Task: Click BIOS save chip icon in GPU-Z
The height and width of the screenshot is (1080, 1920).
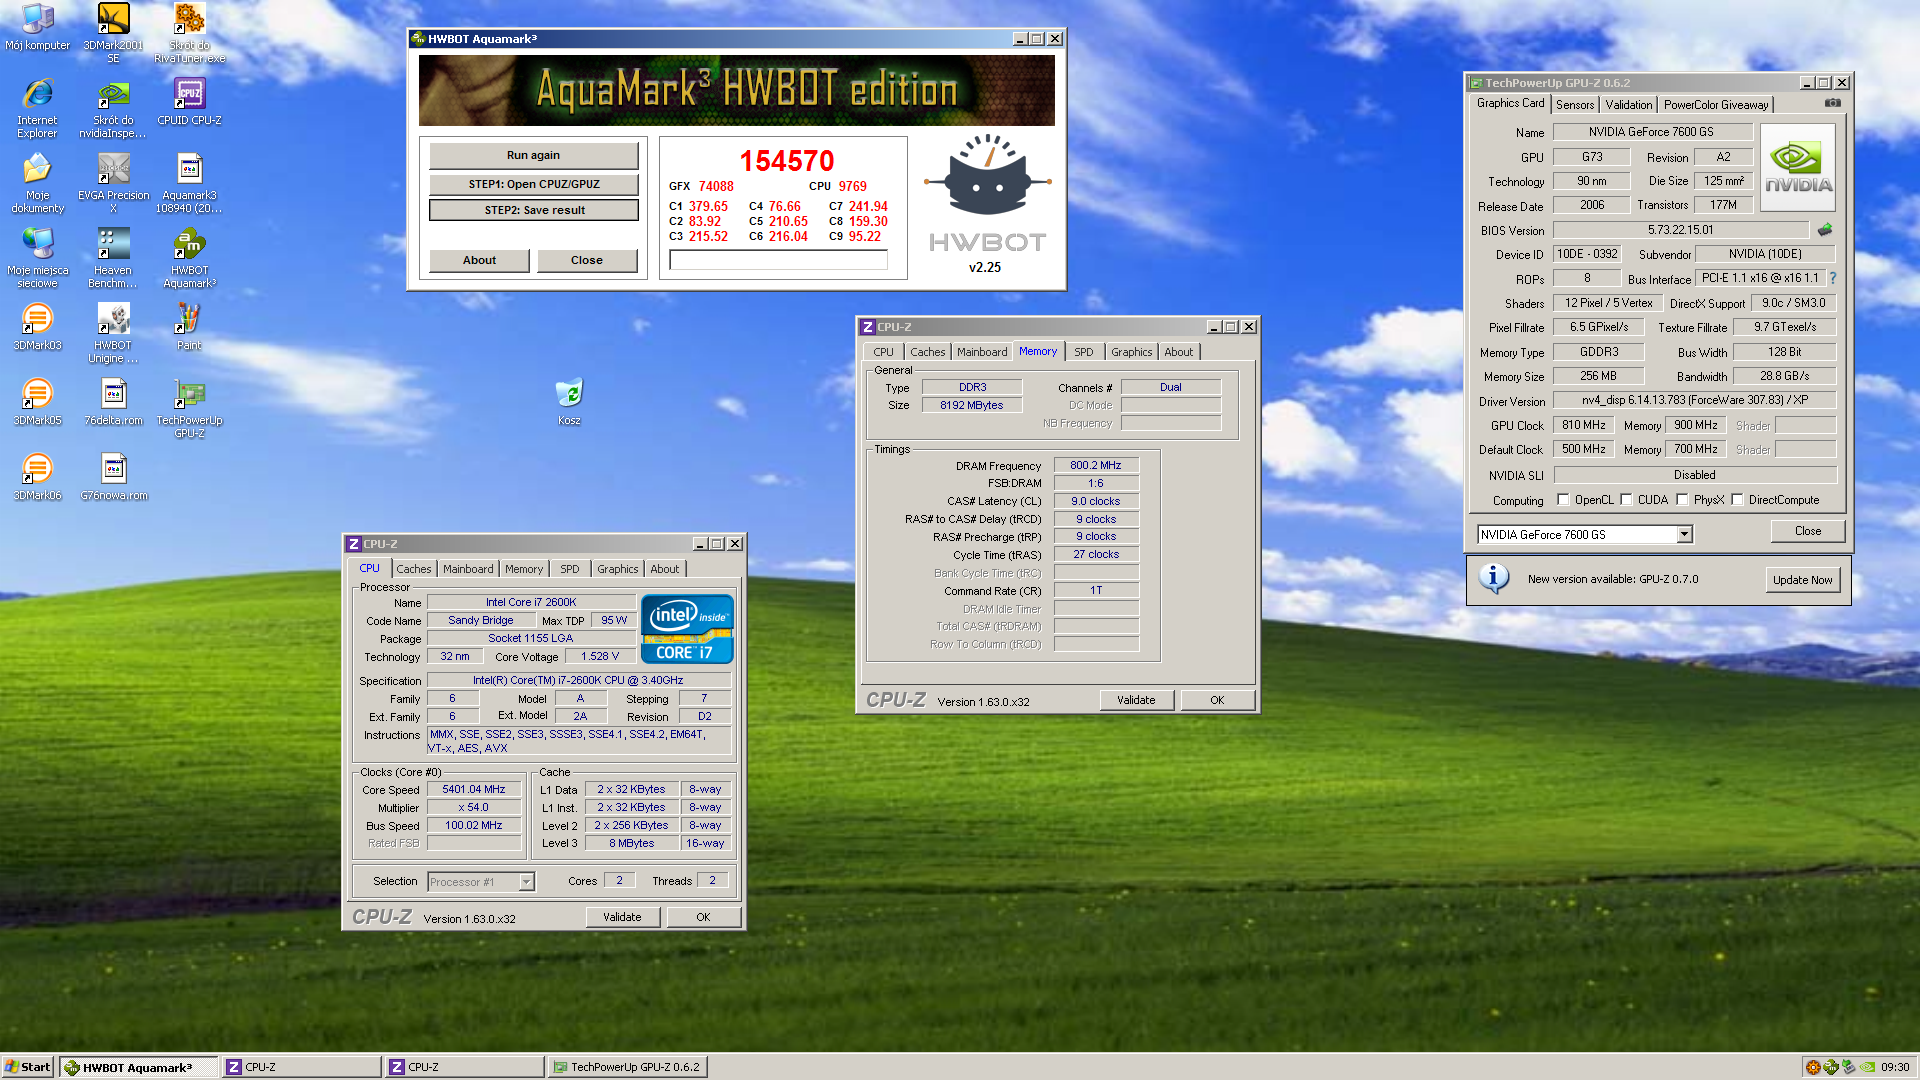Action: [1825, 230]
